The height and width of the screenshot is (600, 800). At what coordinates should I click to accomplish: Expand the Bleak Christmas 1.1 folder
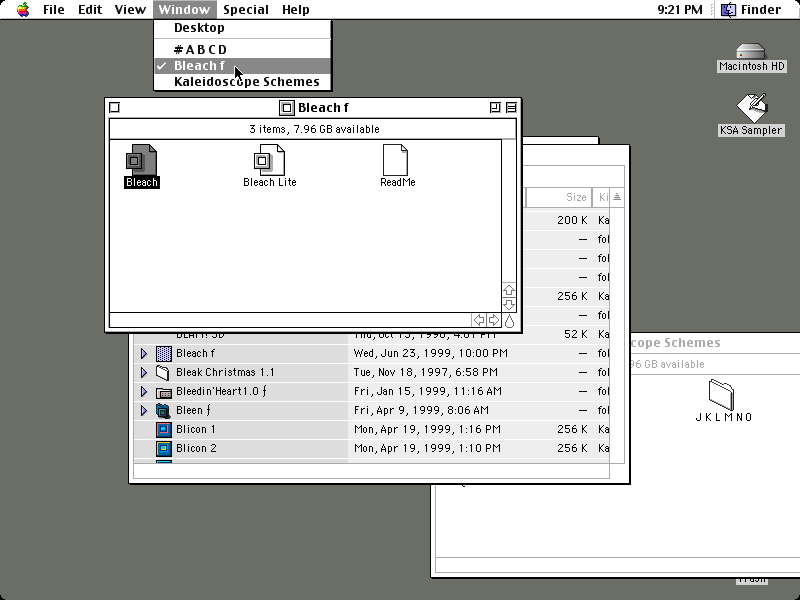(144, 372)
